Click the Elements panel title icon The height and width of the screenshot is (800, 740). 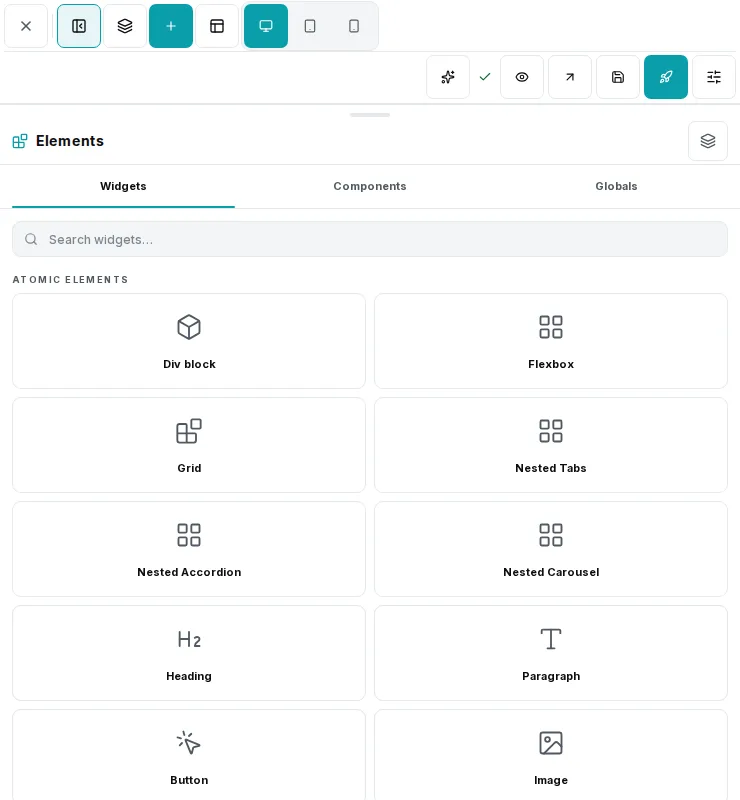(x=20, y=141)
